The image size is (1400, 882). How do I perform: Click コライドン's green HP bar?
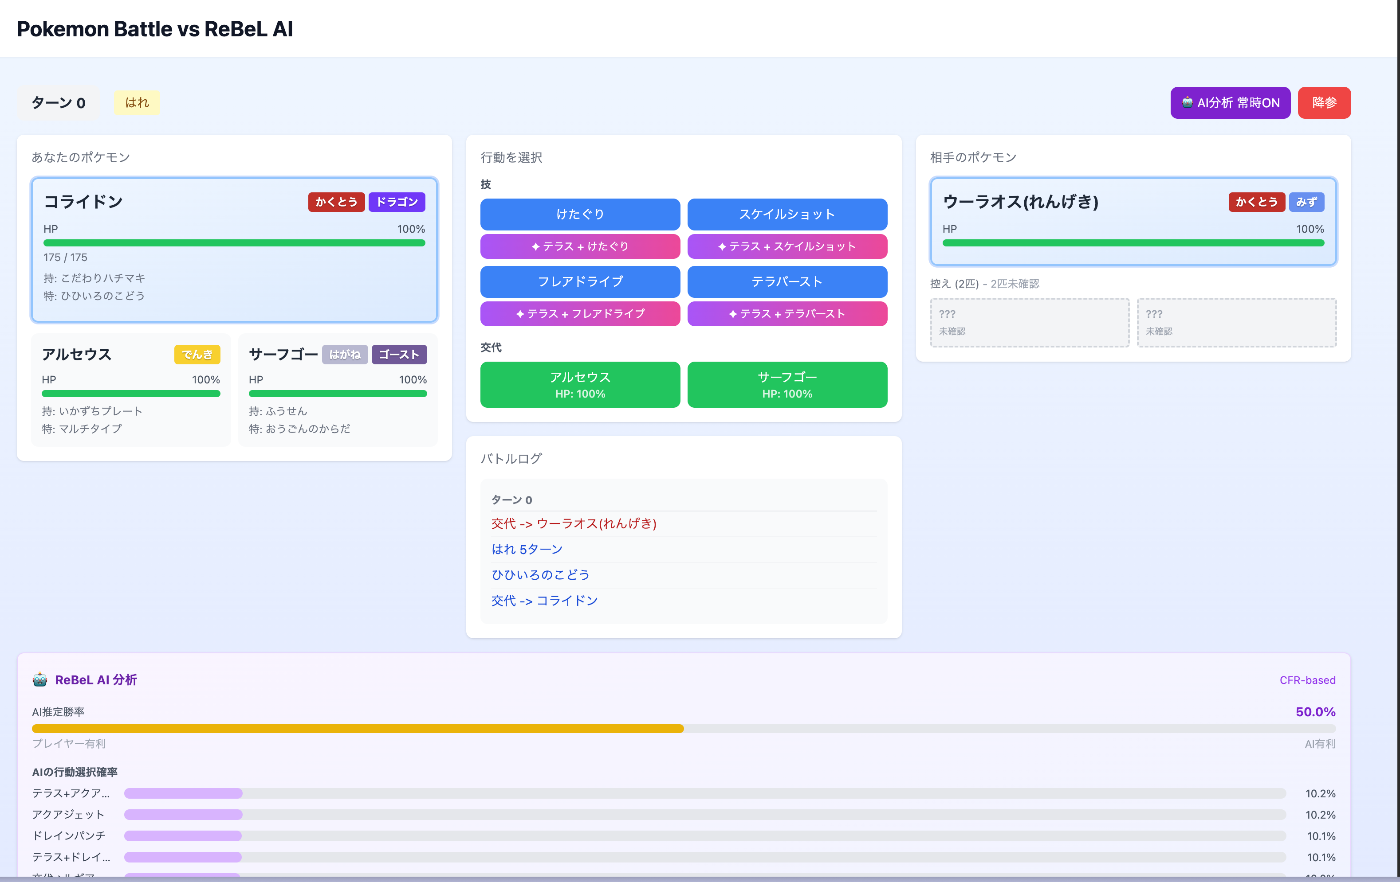point(234,242)
